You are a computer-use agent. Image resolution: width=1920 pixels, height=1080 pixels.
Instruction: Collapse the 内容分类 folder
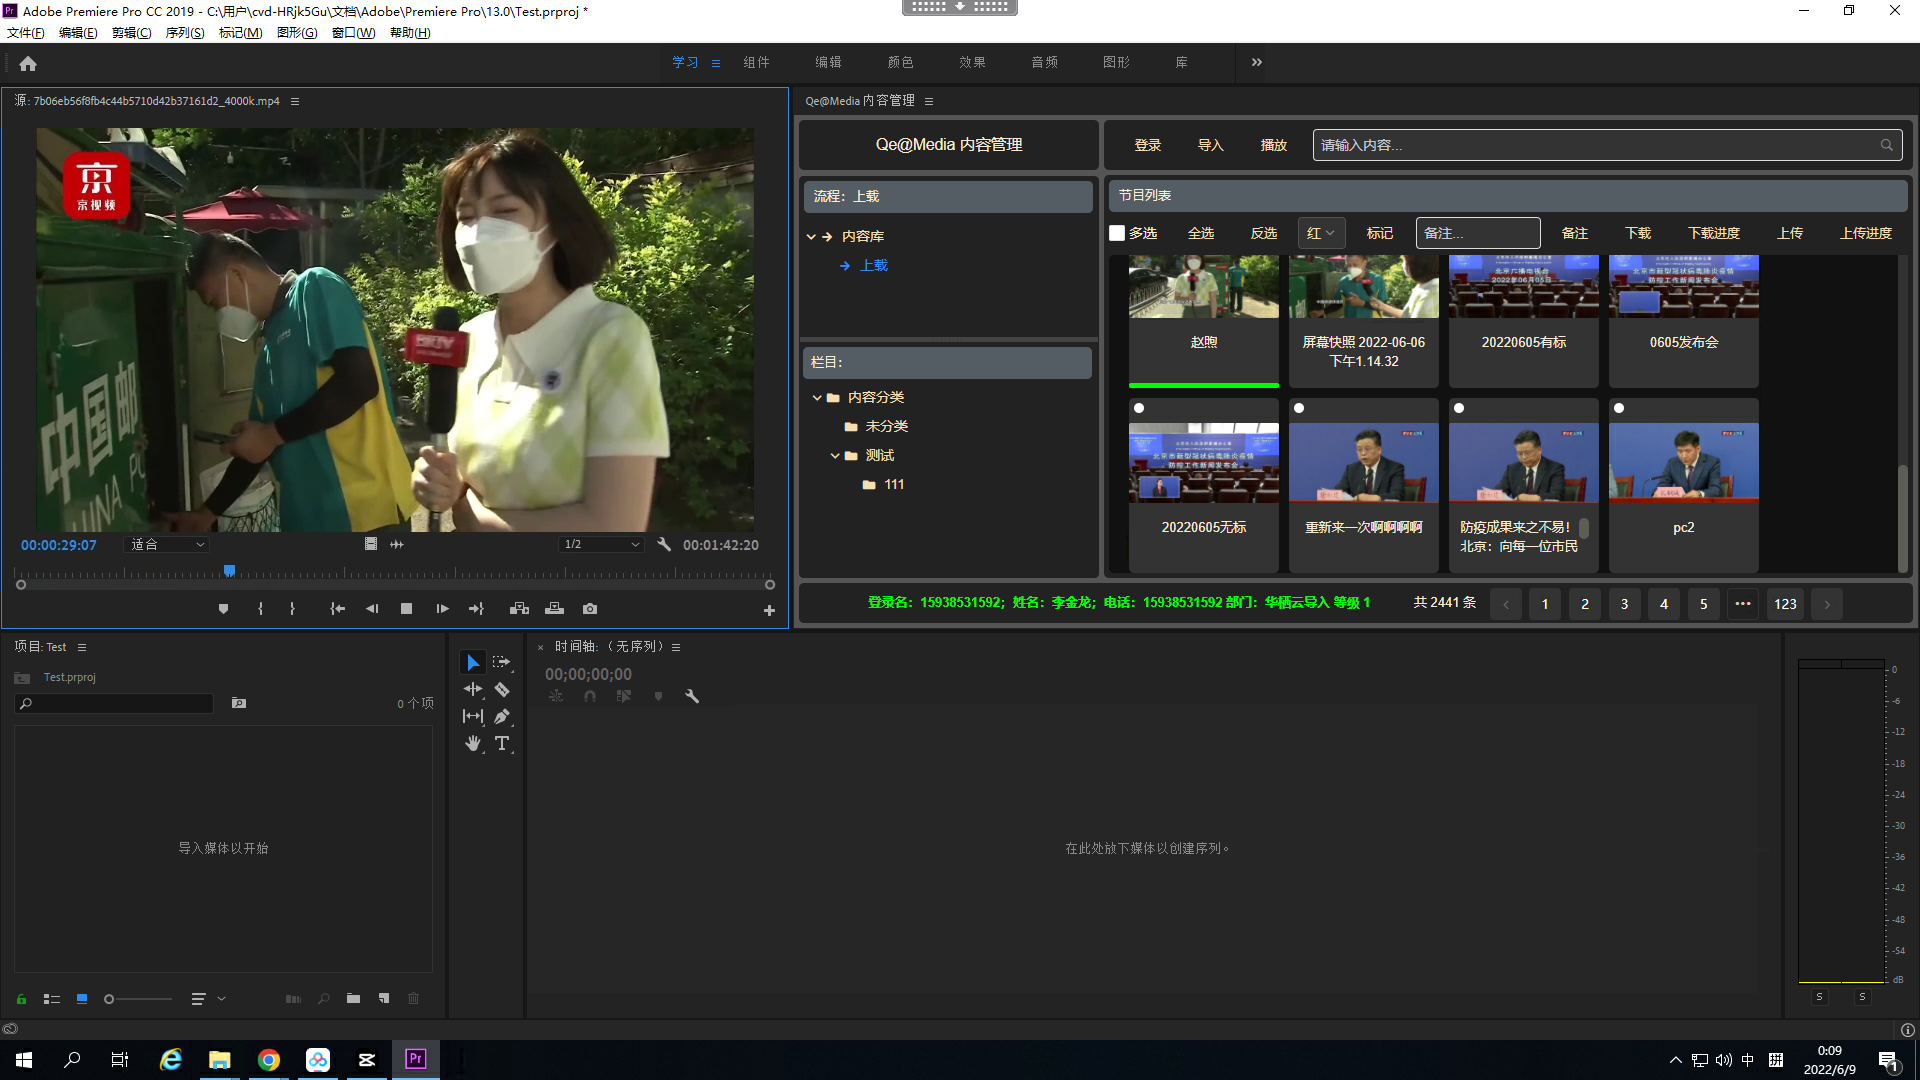[817, 398]
